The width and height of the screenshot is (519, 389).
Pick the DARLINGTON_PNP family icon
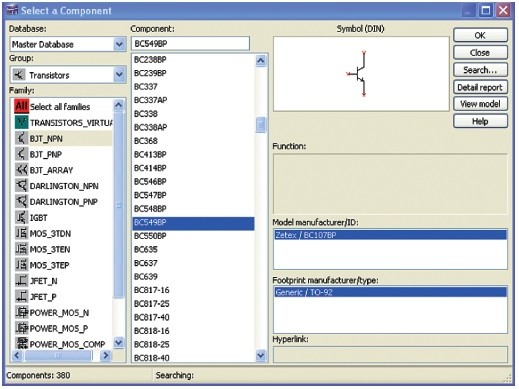point(21,202)
